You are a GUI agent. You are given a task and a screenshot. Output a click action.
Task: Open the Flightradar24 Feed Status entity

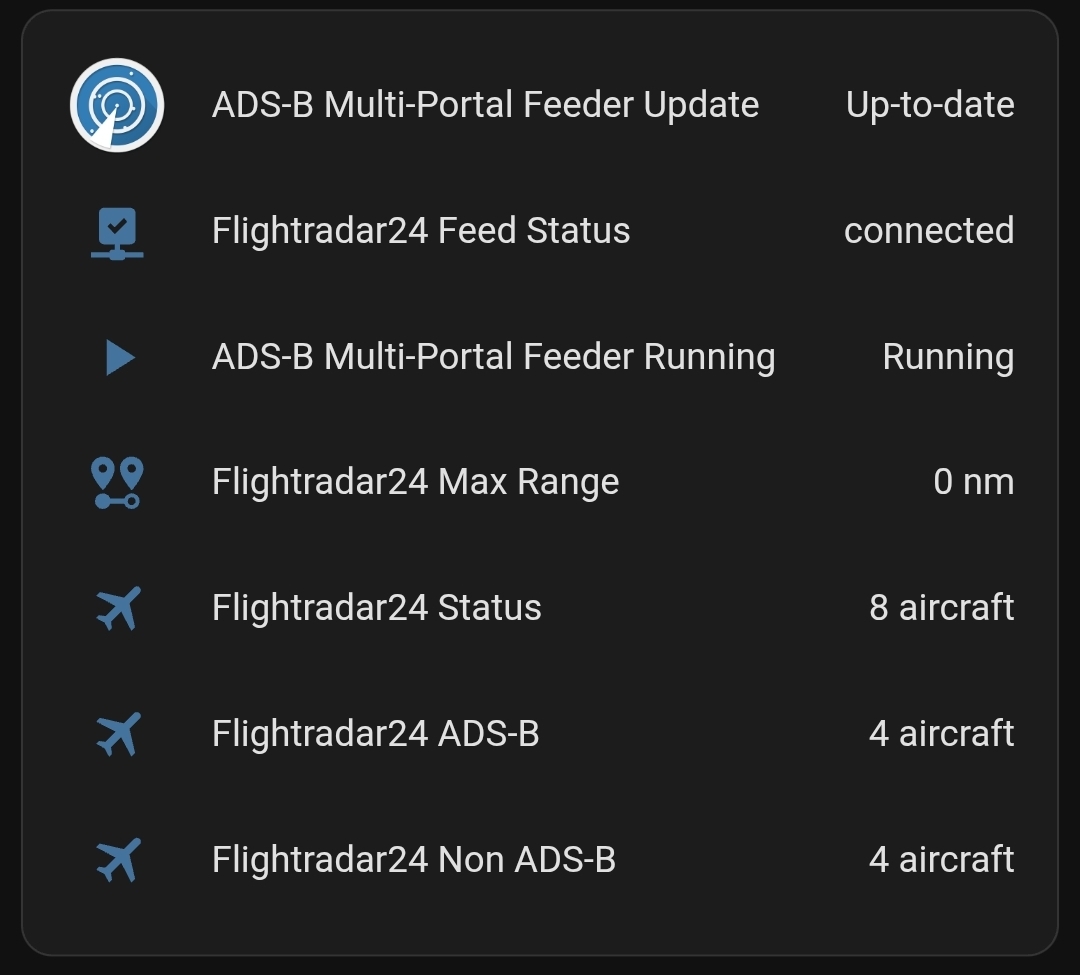click(x=420, y=231)
